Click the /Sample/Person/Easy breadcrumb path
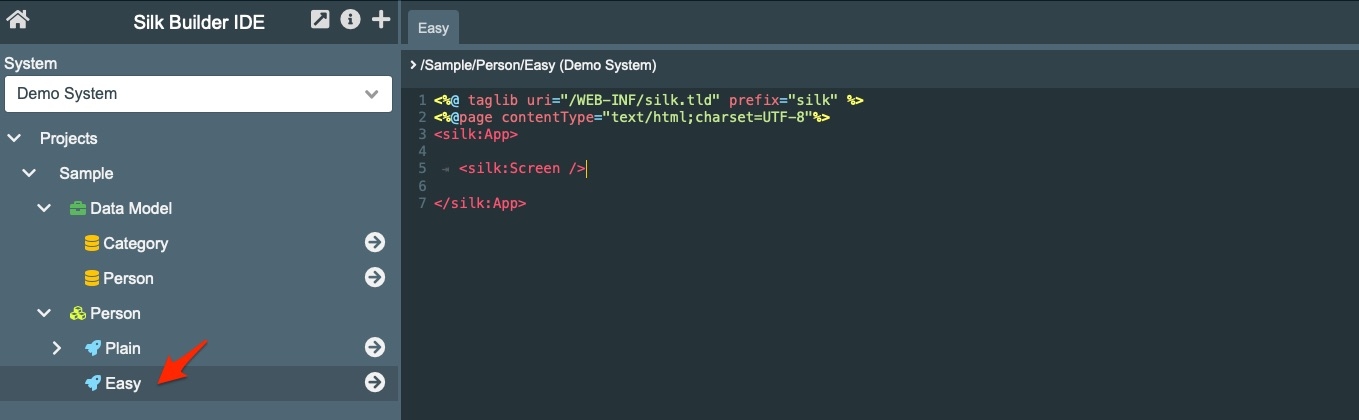1359x420 pixels. point(538,65)
